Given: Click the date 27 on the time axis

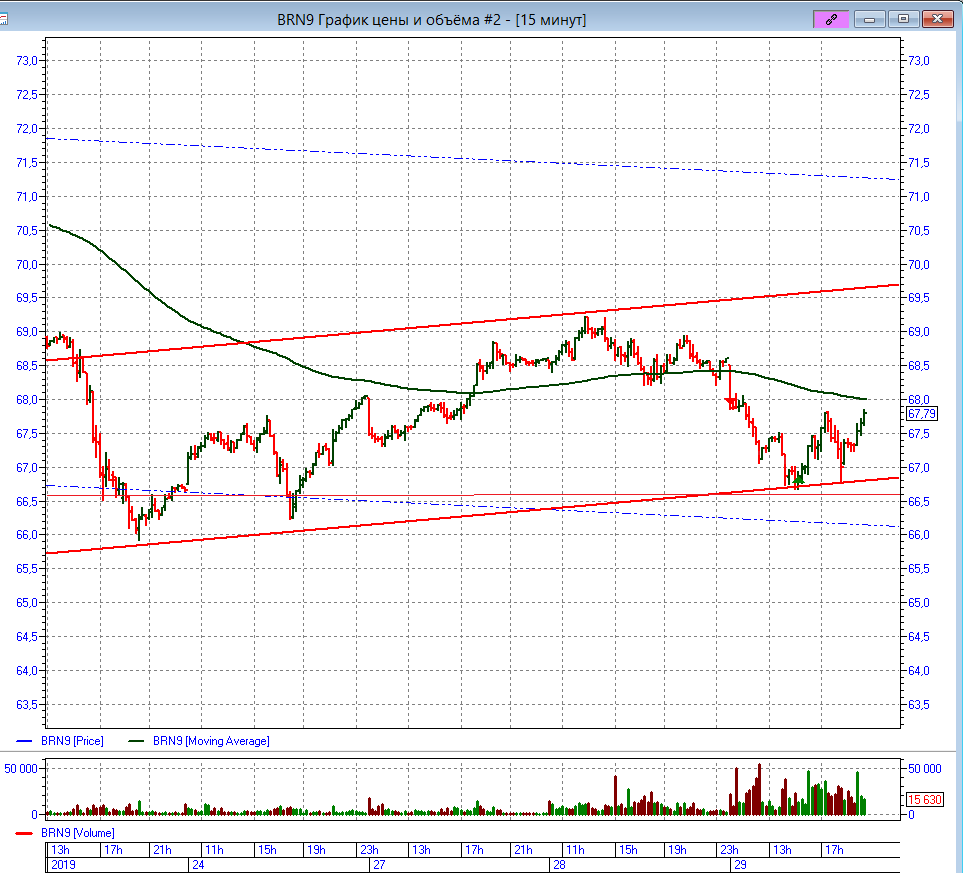Looking at the screenshot, I should (378, 864).
